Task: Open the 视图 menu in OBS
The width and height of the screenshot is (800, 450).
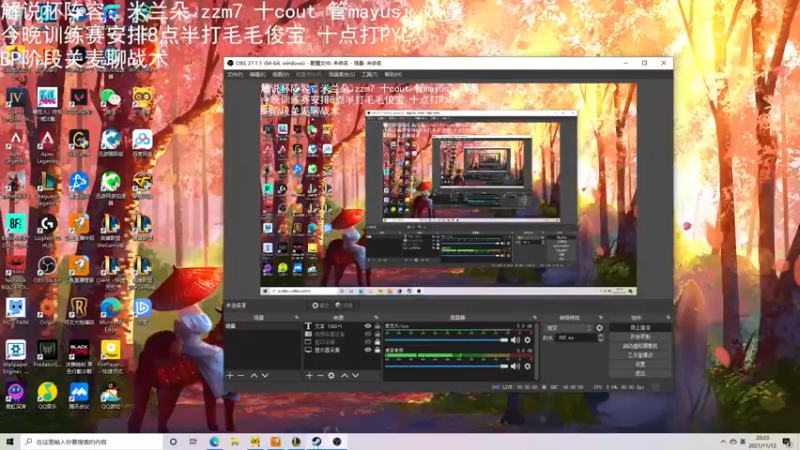Action: click(281, 74)
